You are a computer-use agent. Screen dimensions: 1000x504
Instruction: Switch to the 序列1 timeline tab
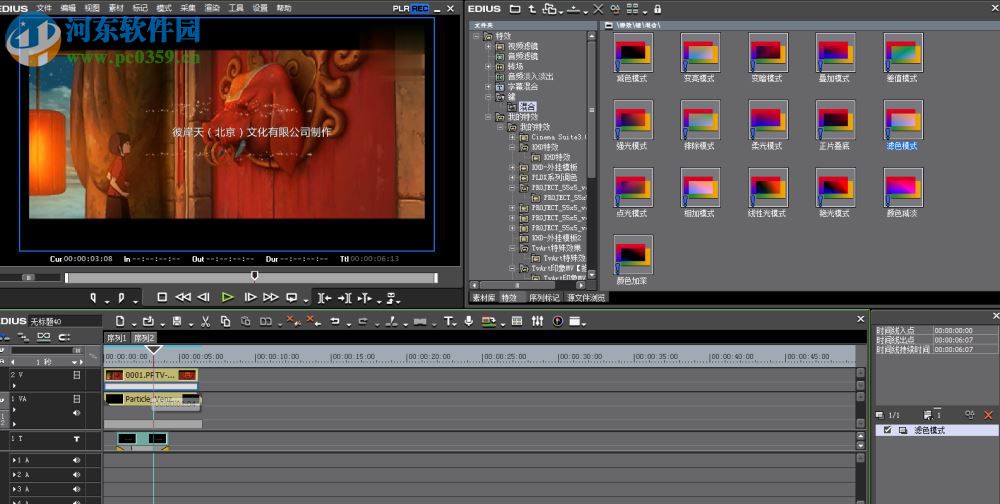117,338
